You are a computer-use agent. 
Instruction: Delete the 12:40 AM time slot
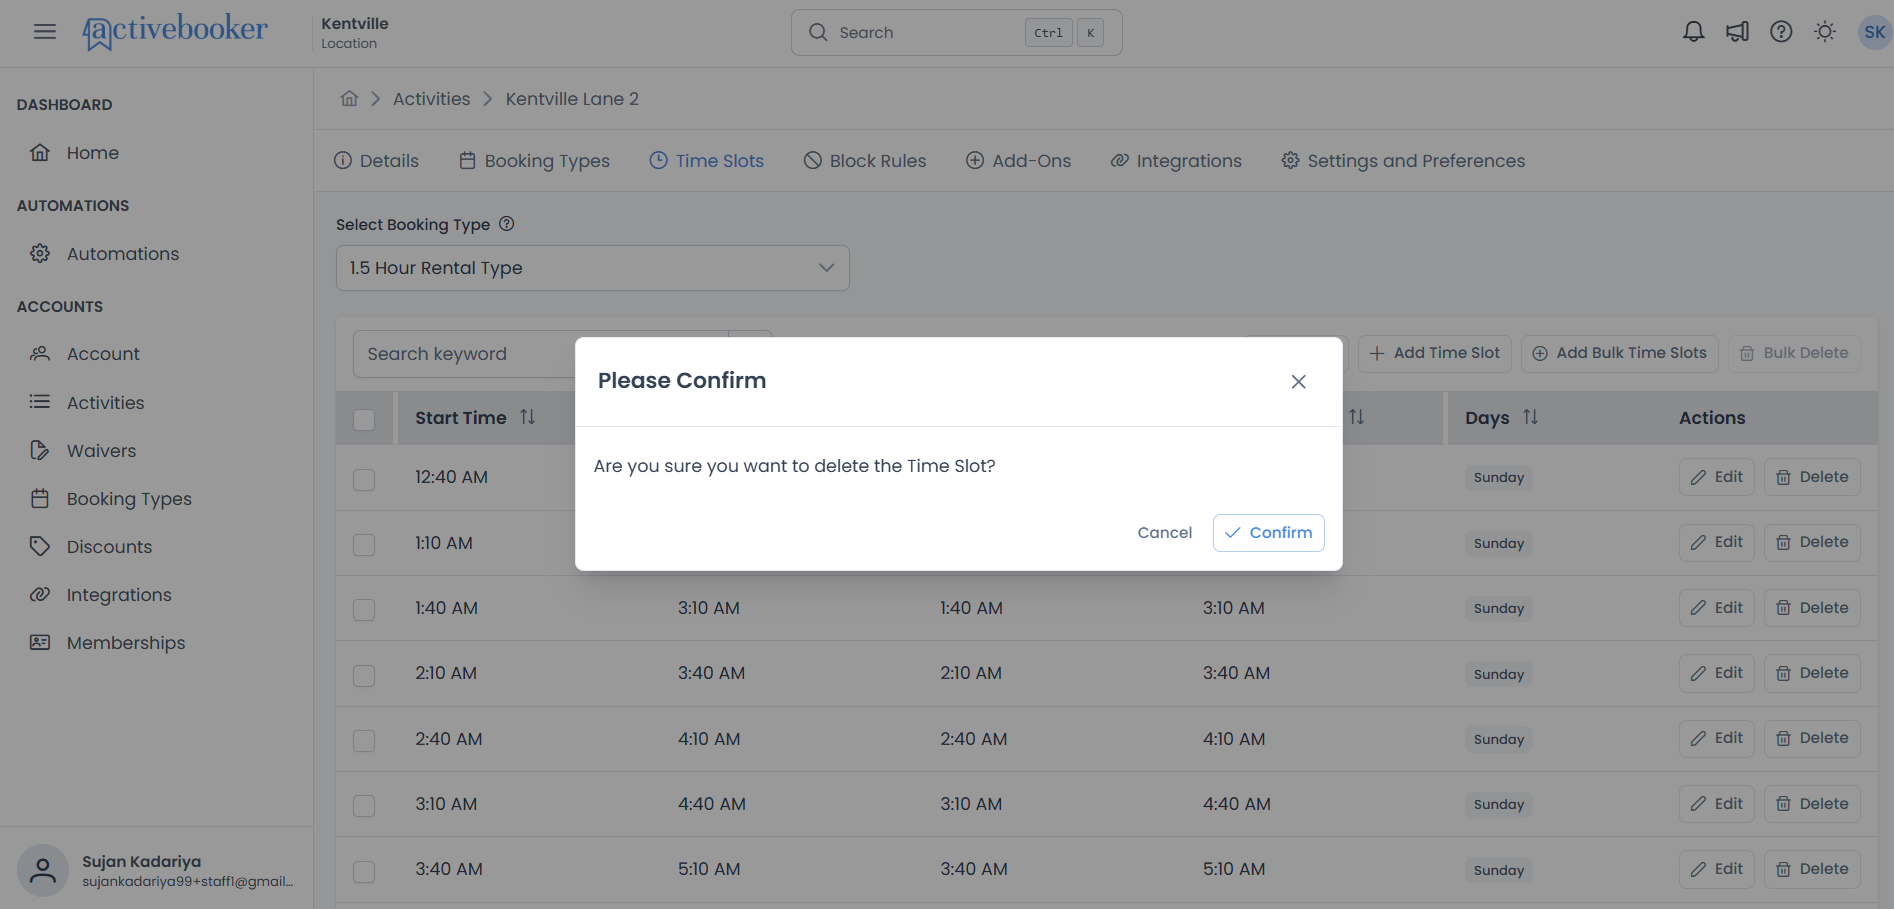tap(1811, 477)
